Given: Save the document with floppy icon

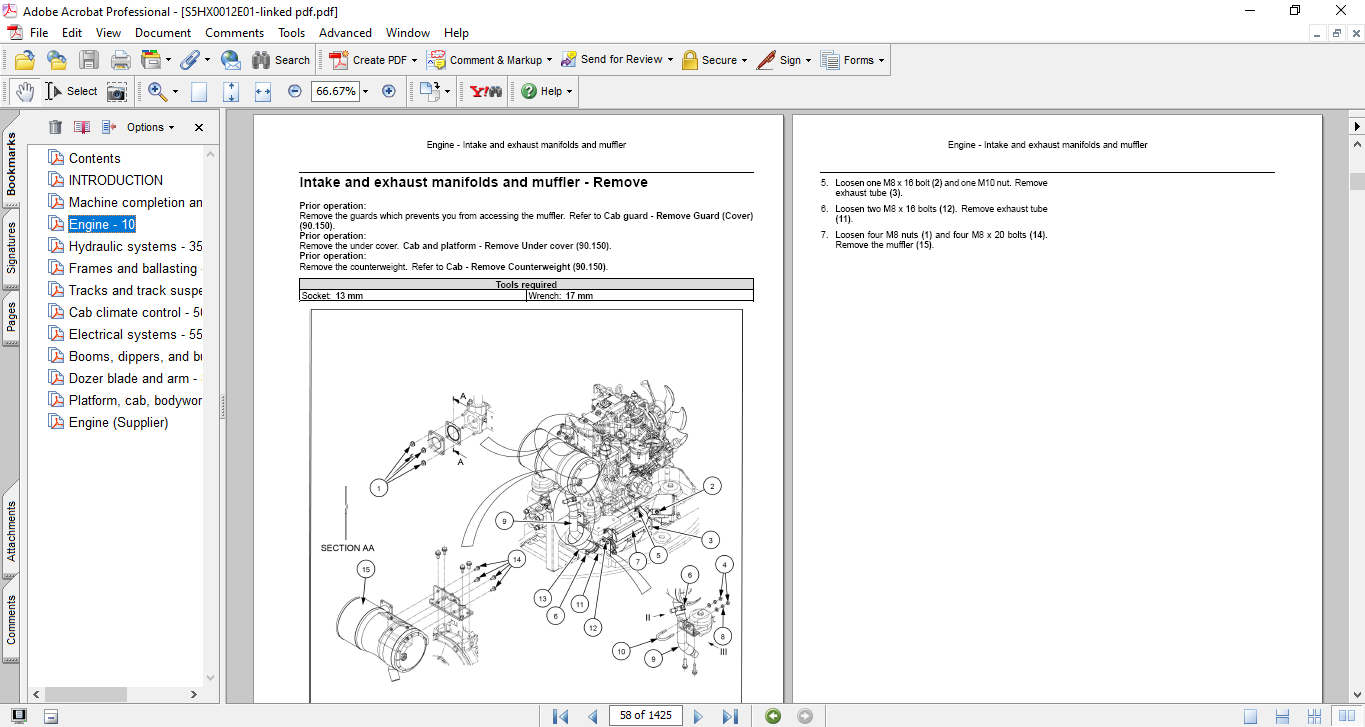Looking at the screenshot, I should [89, 60].
